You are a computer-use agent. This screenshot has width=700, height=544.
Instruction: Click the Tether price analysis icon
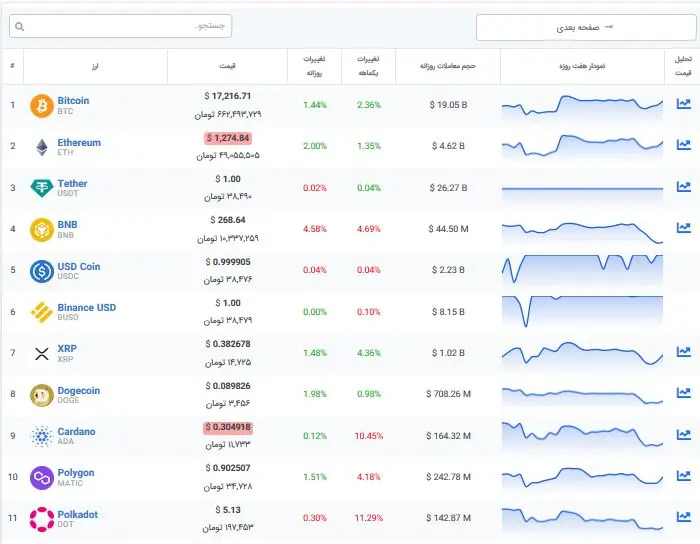coord(683,187)
